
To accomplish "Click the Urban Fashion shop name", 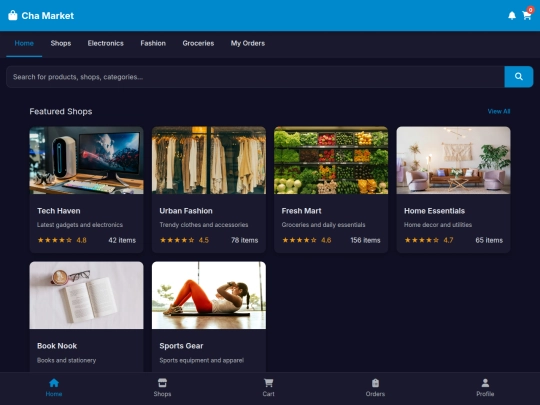I will [x=186, y=211].
